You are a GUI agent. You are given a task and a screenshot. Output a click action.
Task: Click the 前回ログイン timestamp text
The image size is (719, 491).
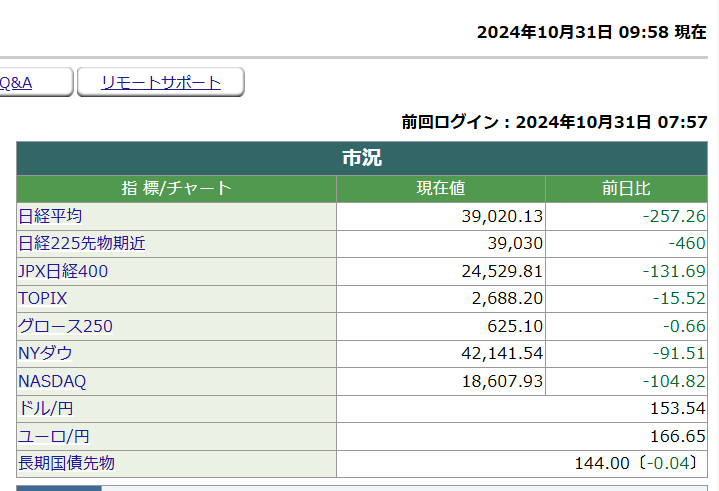(554, 122)
